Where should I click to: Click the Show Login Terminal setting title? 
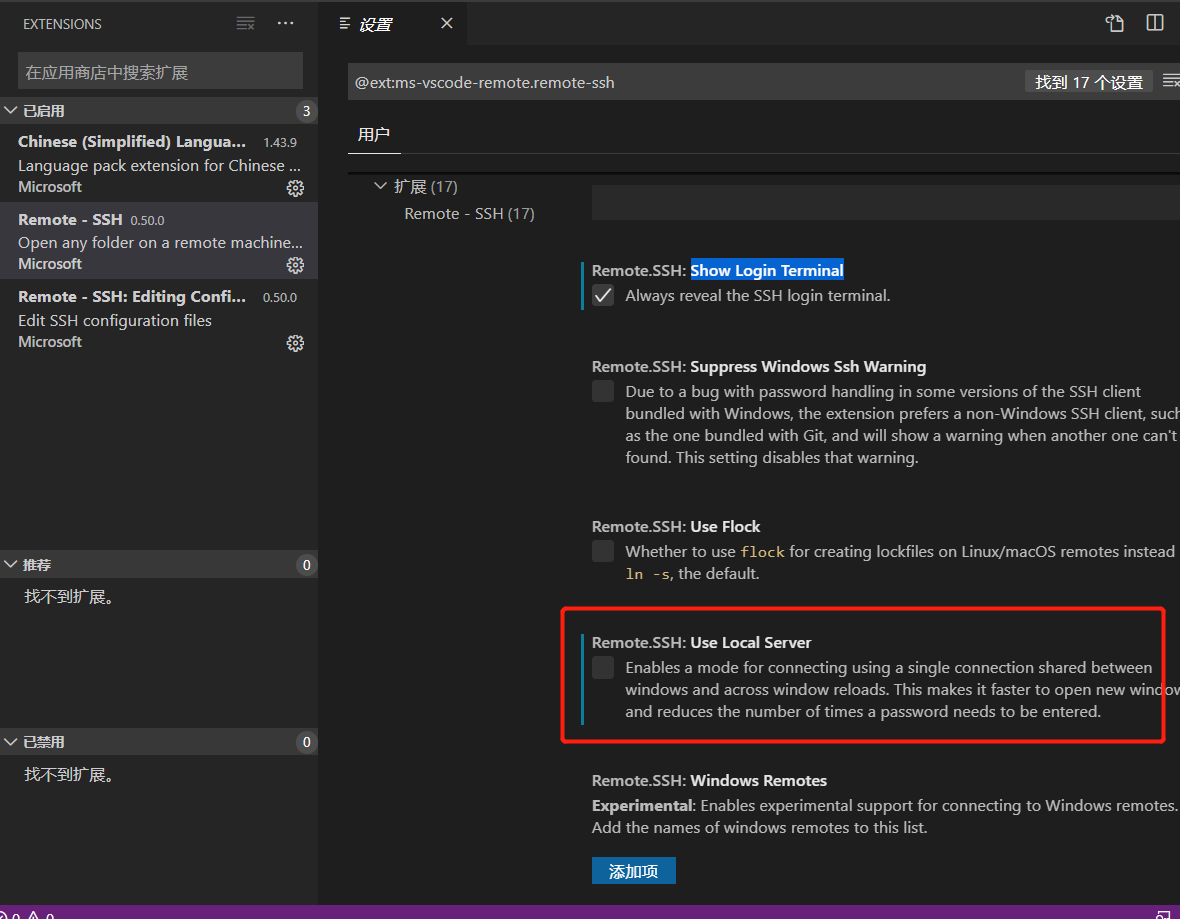tap(767, 270)
